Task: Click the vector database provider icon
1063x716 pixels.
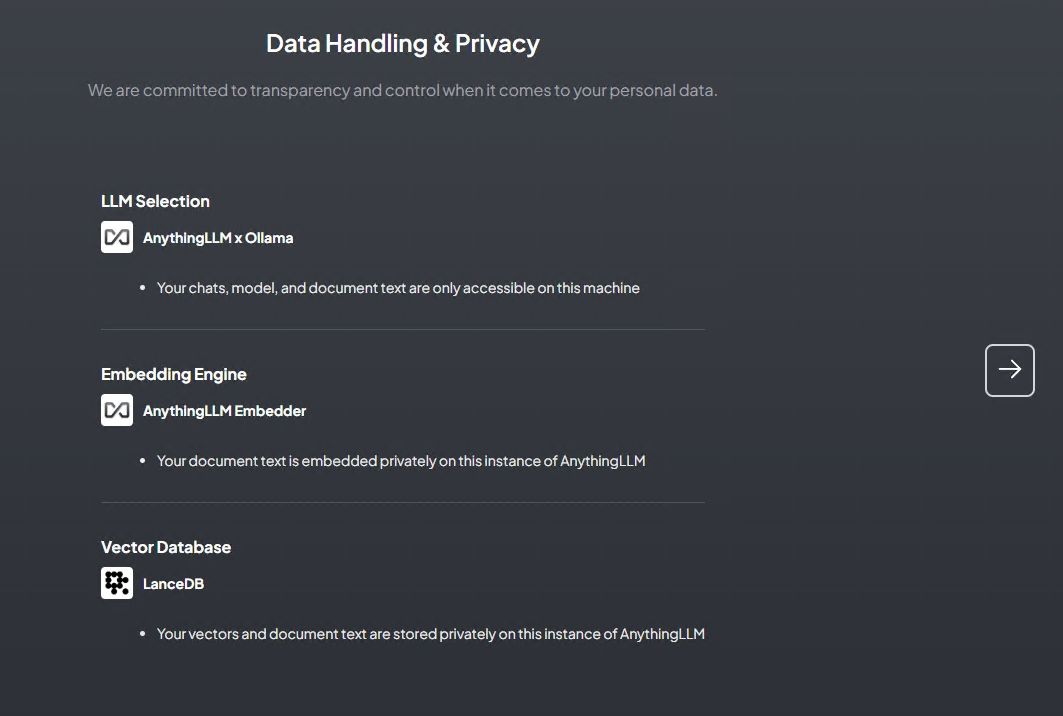Action: pos(116,582)
